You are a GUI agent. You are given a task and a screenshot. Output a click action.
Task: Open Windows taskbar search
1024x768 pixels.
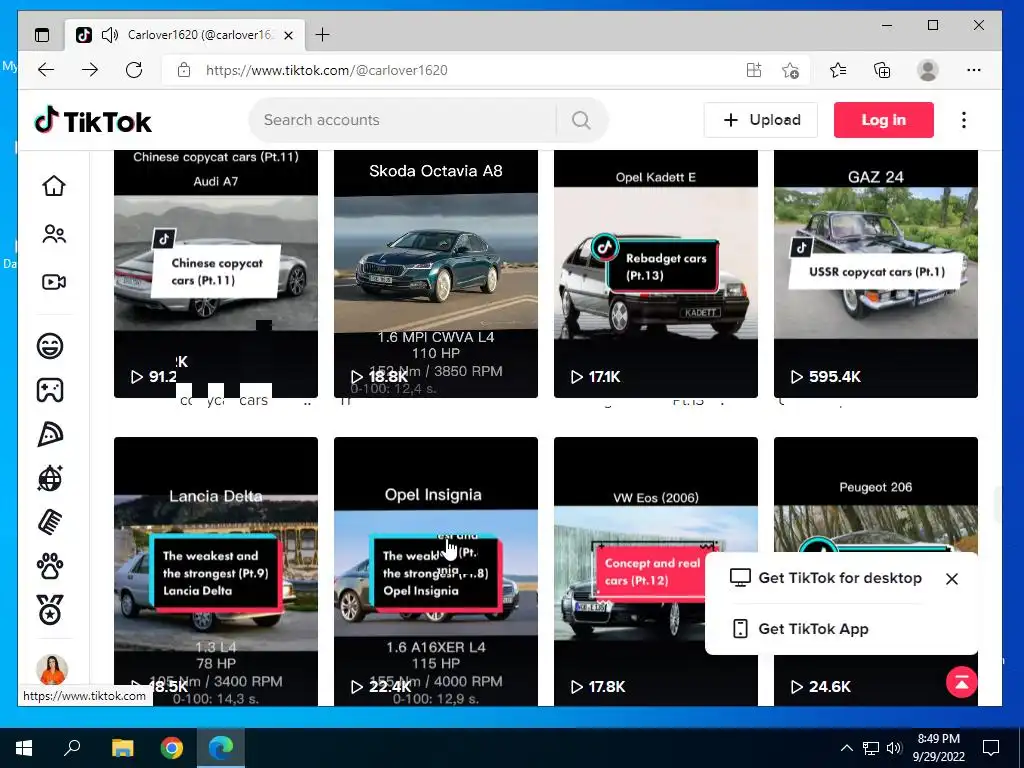[72, 748]
